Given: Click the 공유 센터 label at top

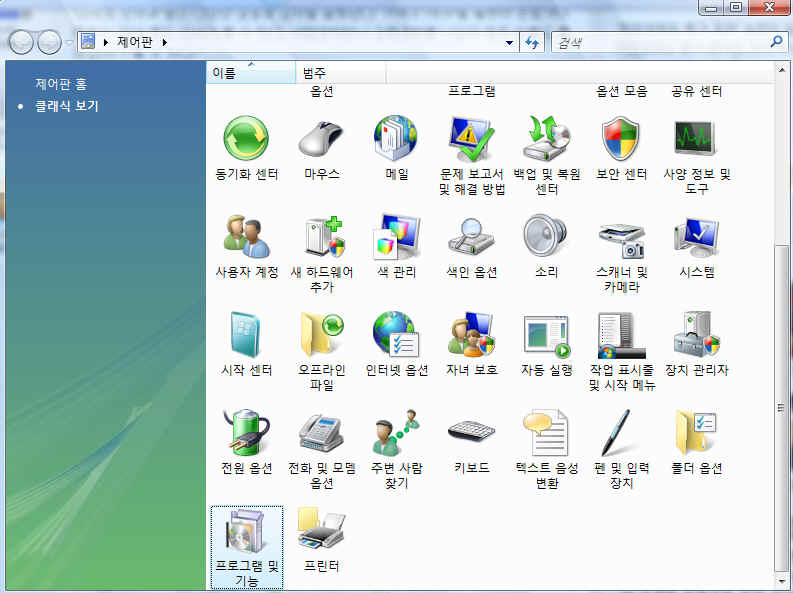Looking at the screenshot, I should [x=696, y=91].
